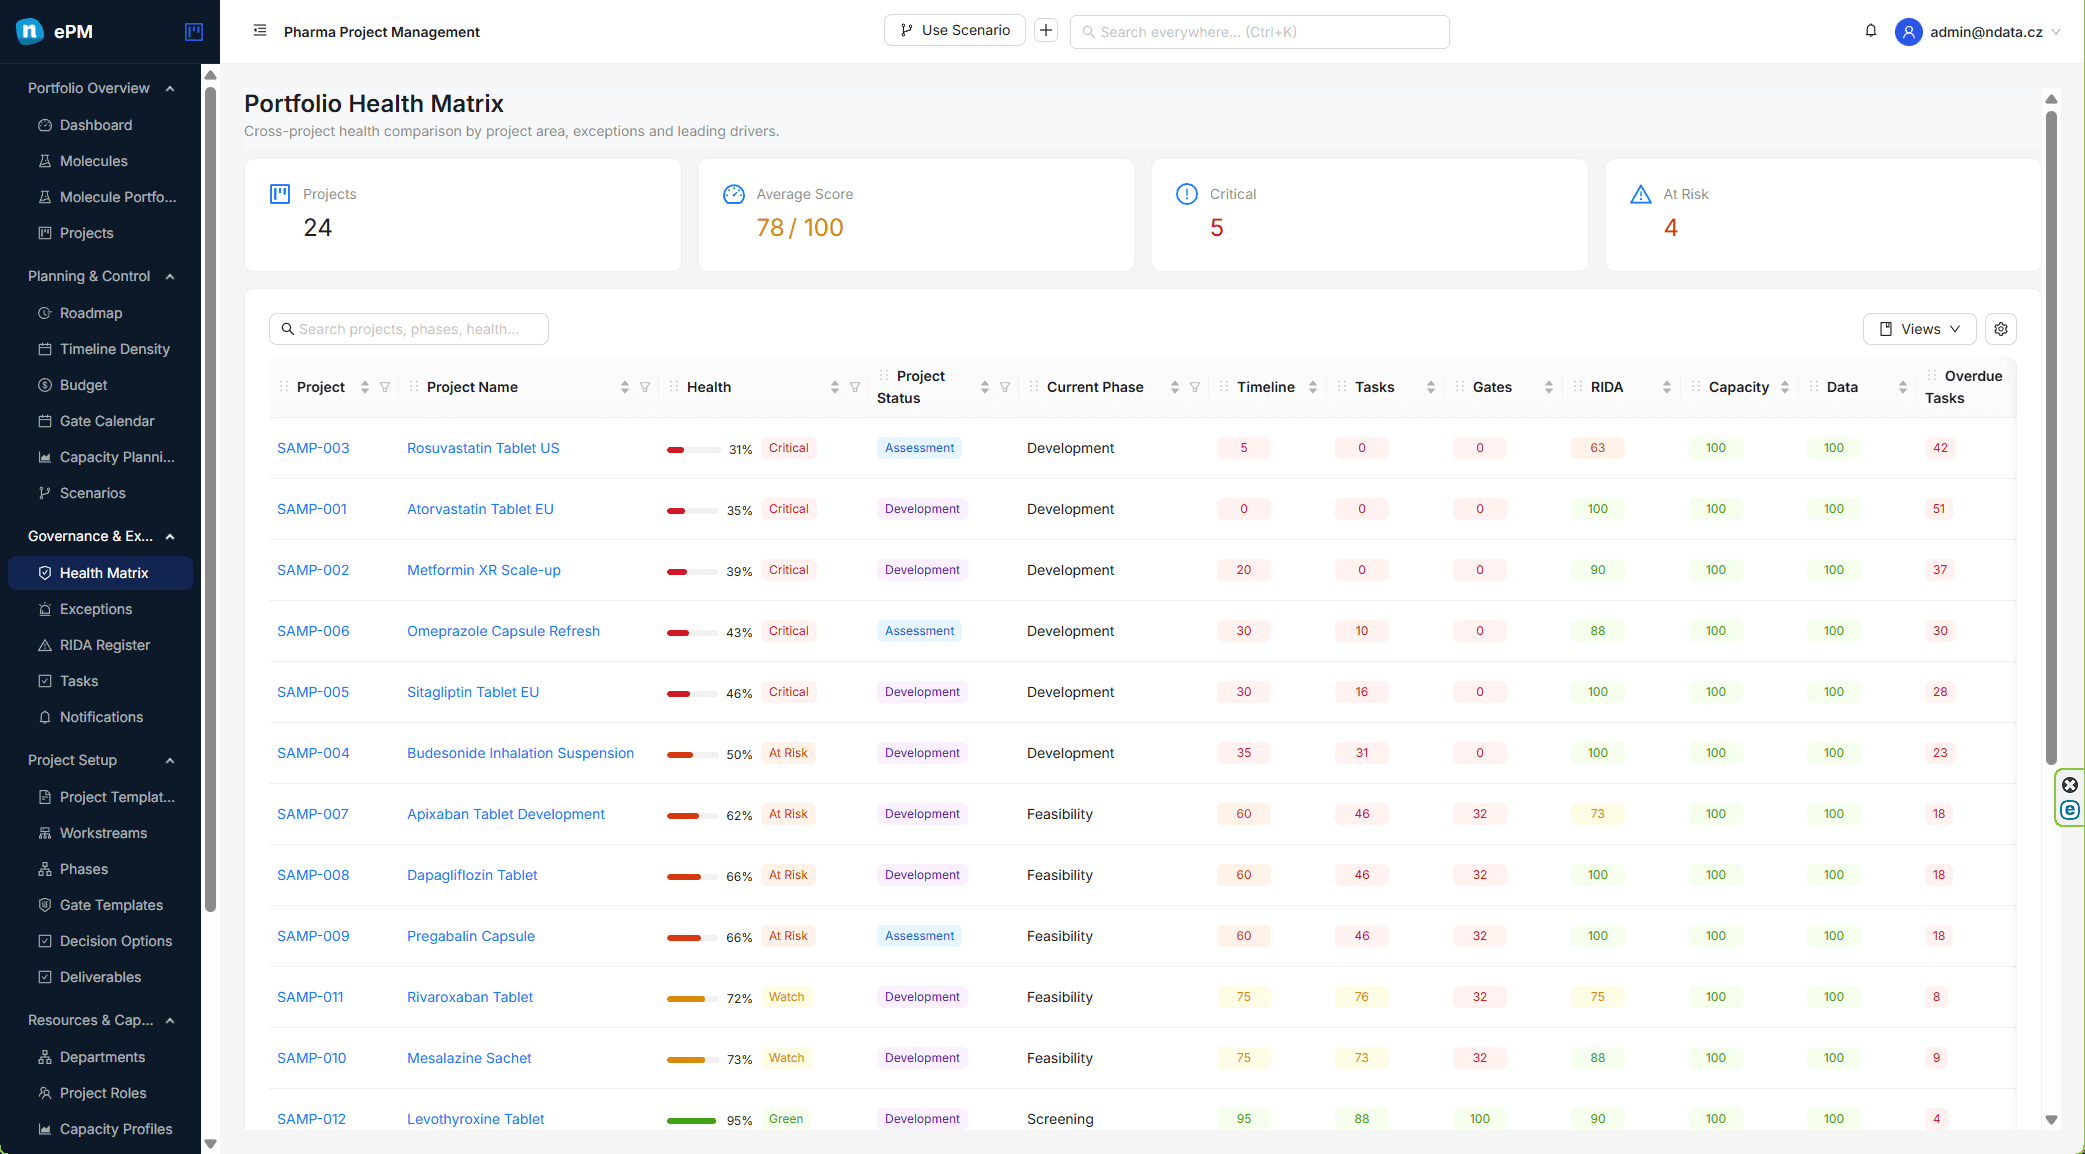The height and width of the screenshot is (1154, 2085).
Task: Expand the admin@ndata.cz account menu
Action: pos(2055,32)
